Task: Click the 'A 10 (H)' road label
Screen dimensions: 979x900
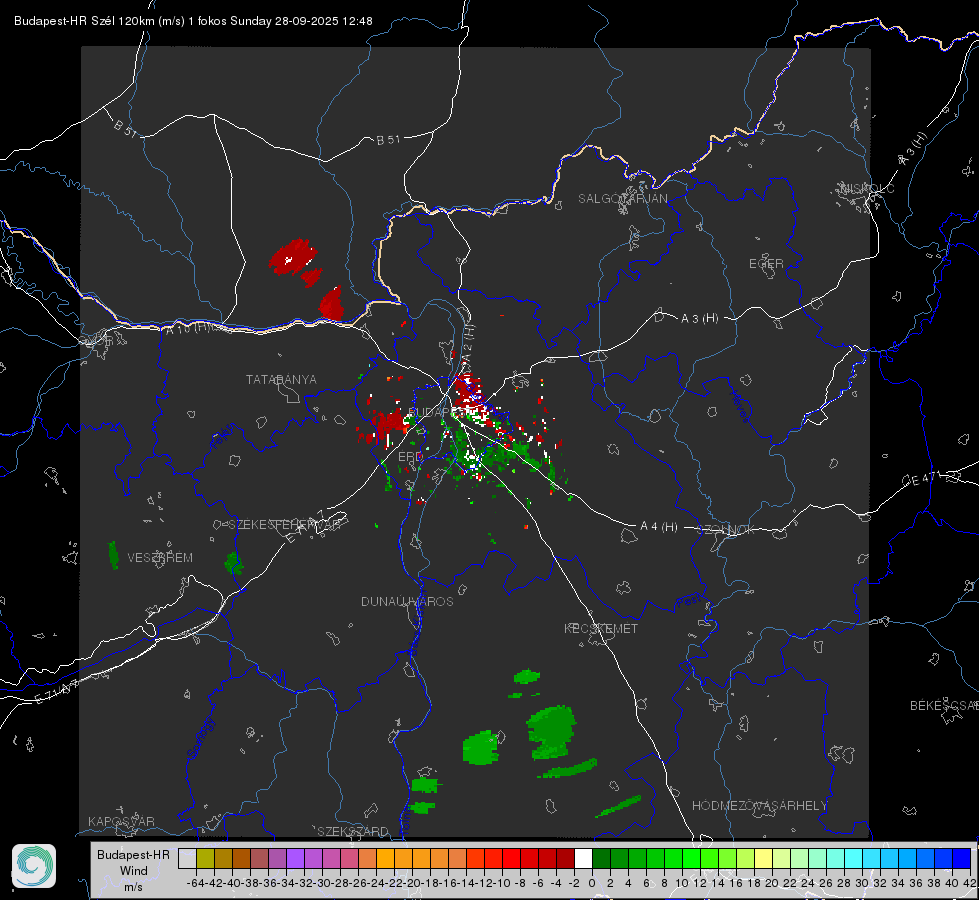Action: click(187, 328)
